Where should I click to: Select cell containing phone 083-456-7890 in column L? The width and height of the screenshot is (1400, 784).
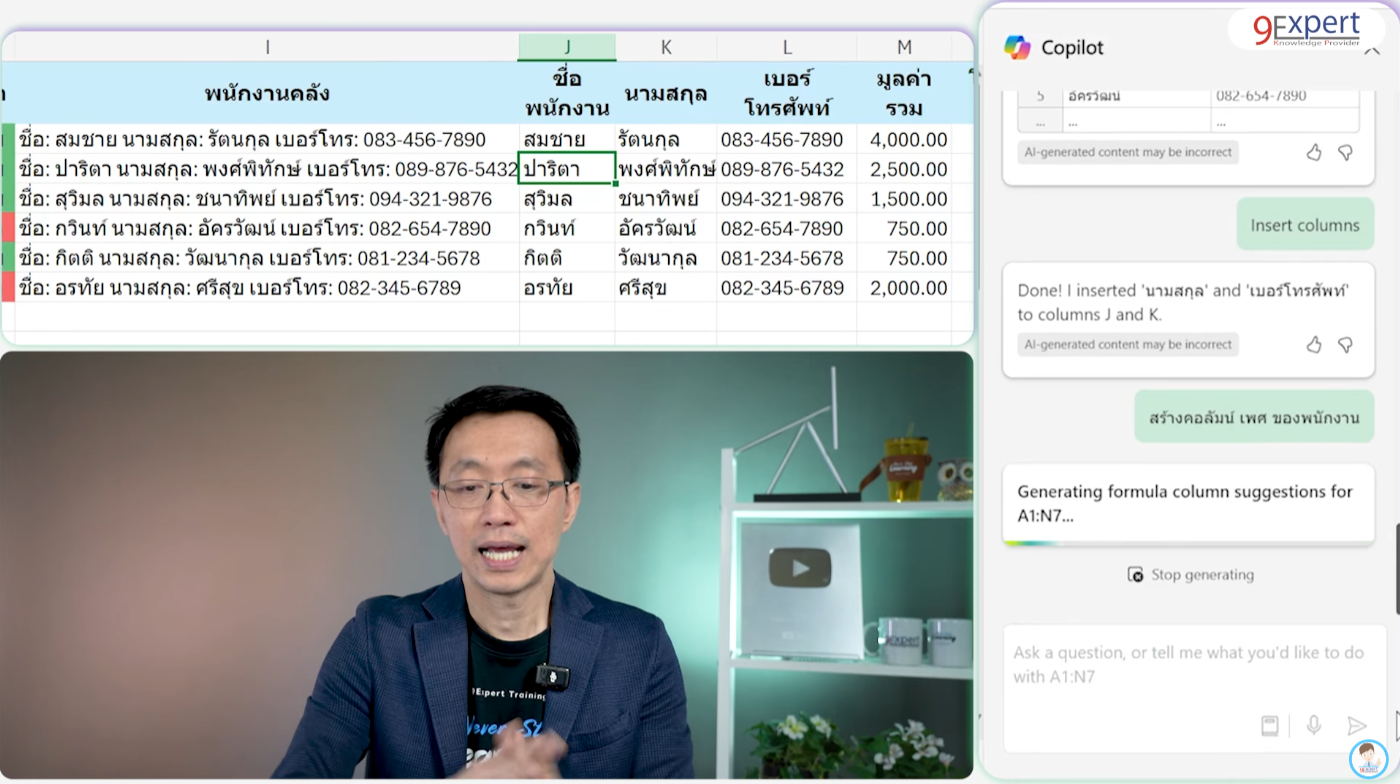pos(782,140)
